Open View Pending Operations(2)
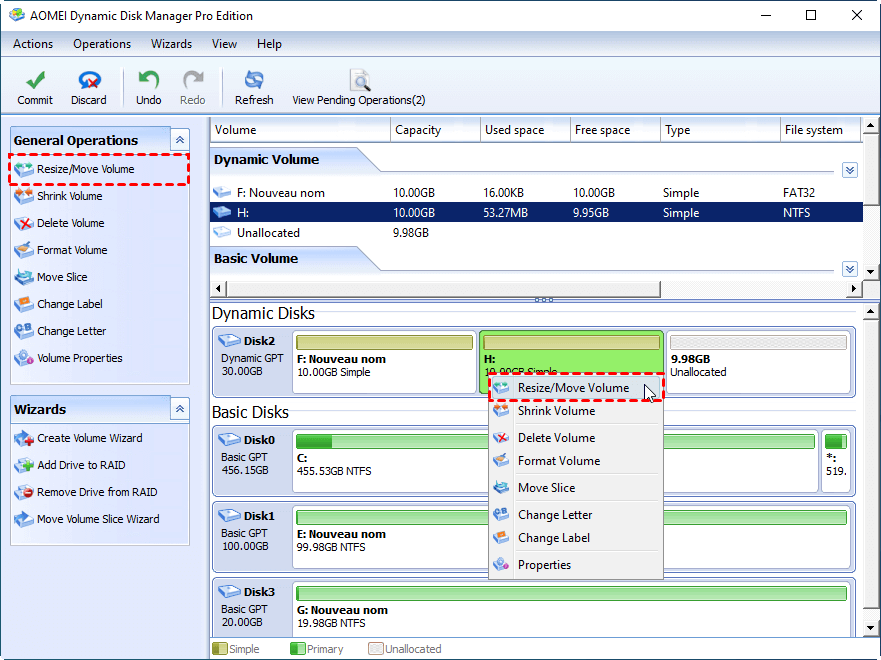 tap(359, 88)
